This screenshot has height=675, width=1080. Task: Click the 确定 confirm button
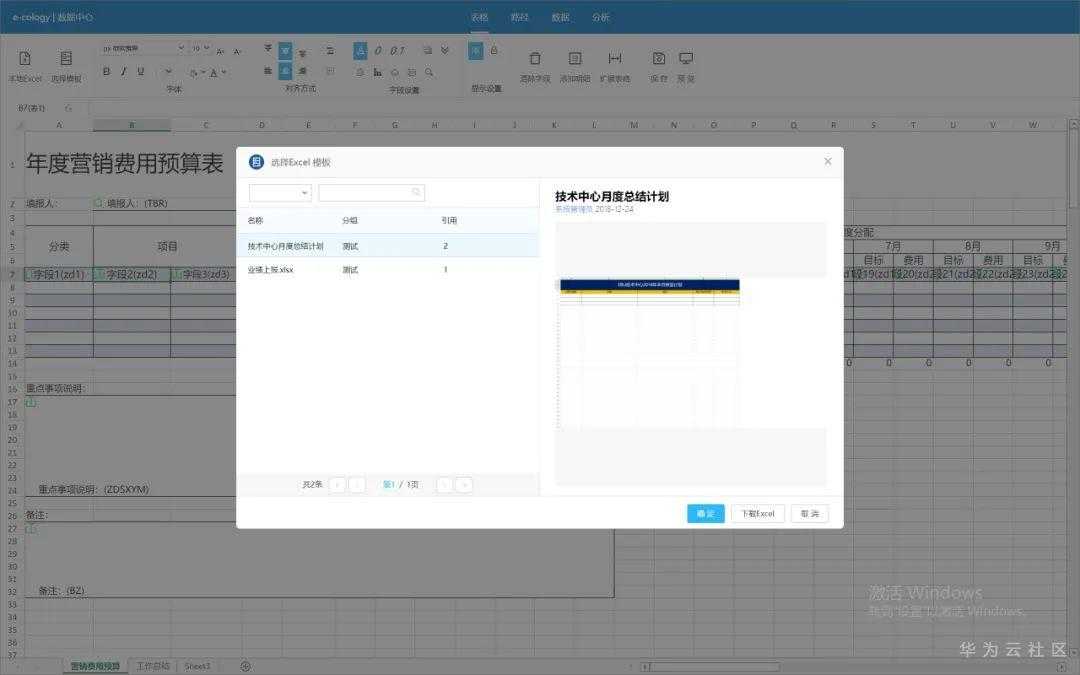[x=705, y=514]
